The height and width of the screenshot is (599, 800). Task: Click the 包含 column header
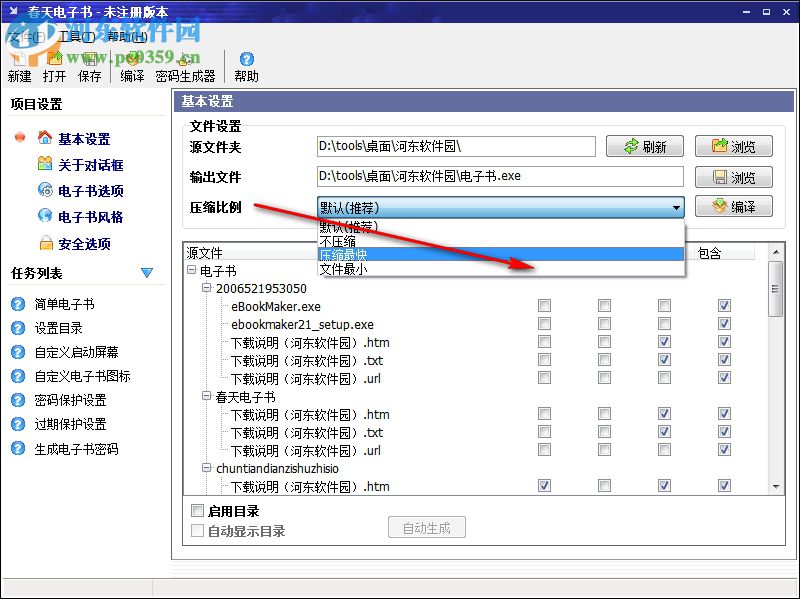[x=724, y=253]
